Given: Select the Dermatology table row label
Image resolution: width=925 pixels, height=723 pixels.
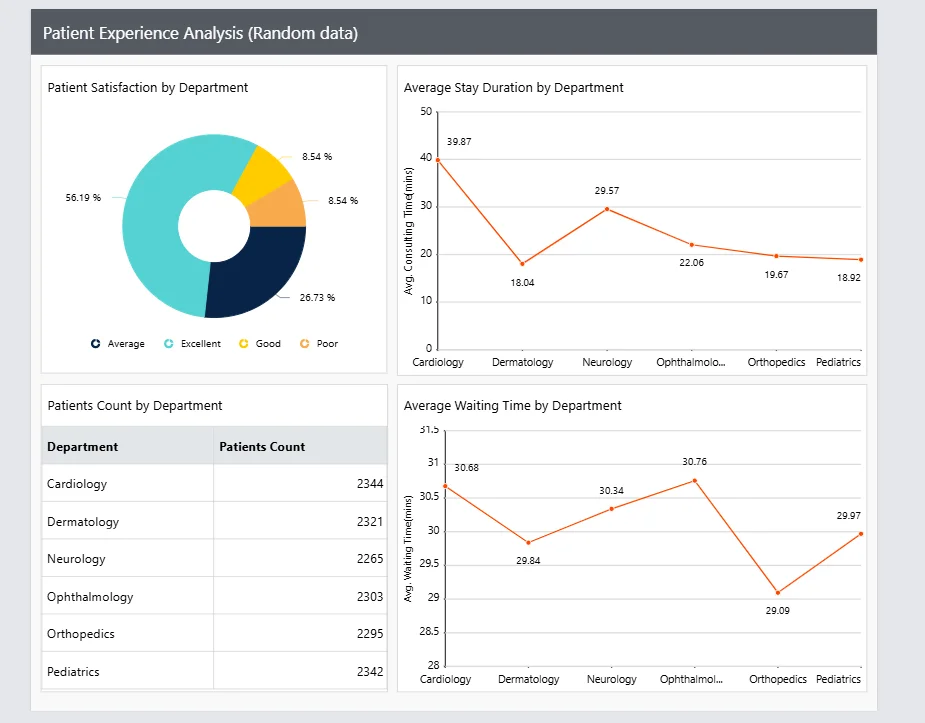Looking at the screenshot, I should 83,521.
